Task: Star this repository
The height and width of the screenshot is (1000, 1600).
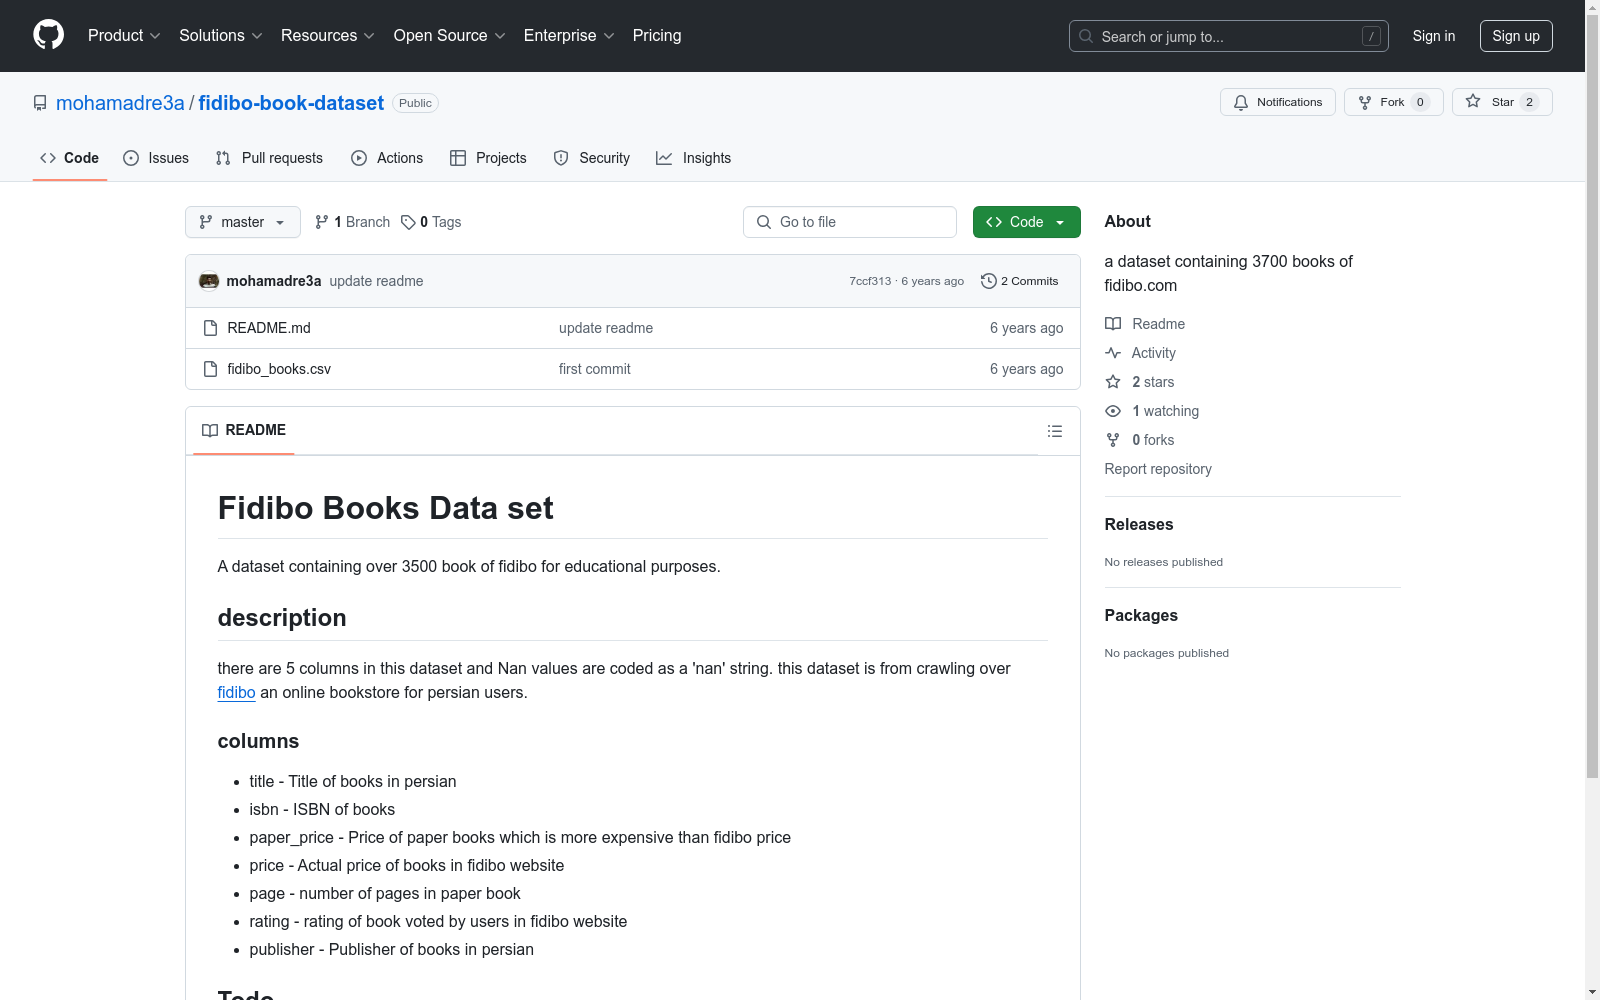Action: pos(1501,102)
